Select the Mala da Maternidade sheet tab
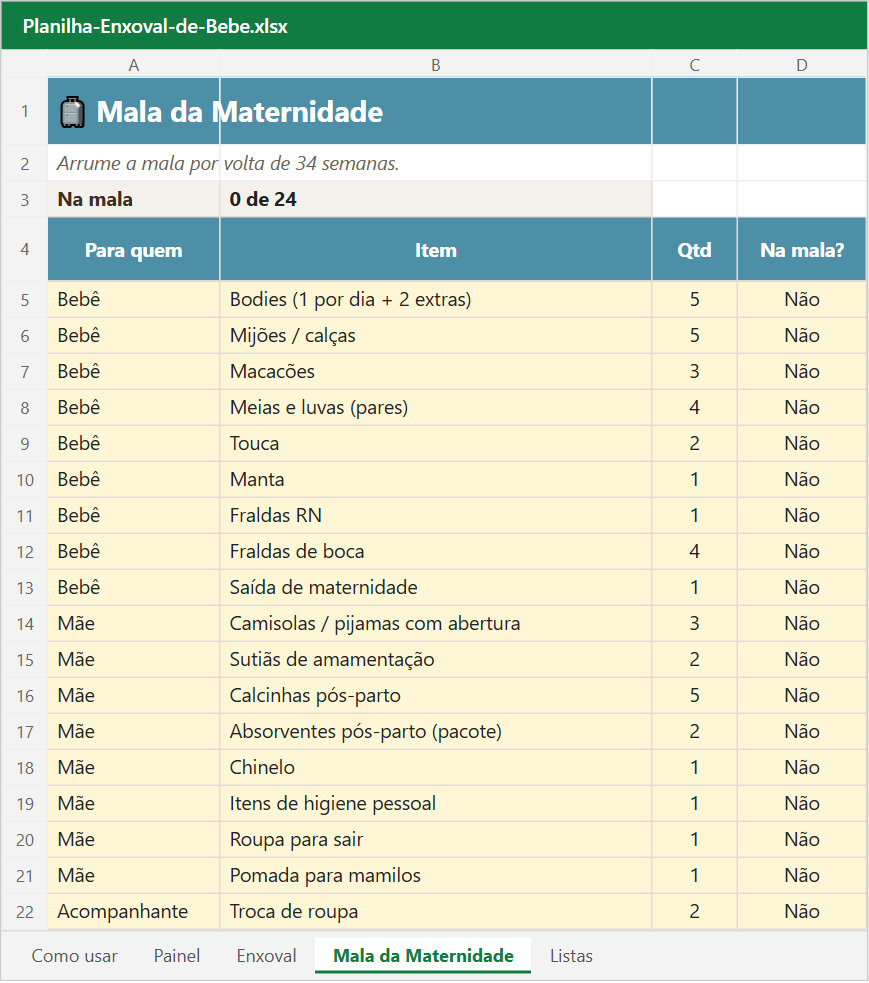Viewport: 869px width, 983px height. 423,955
